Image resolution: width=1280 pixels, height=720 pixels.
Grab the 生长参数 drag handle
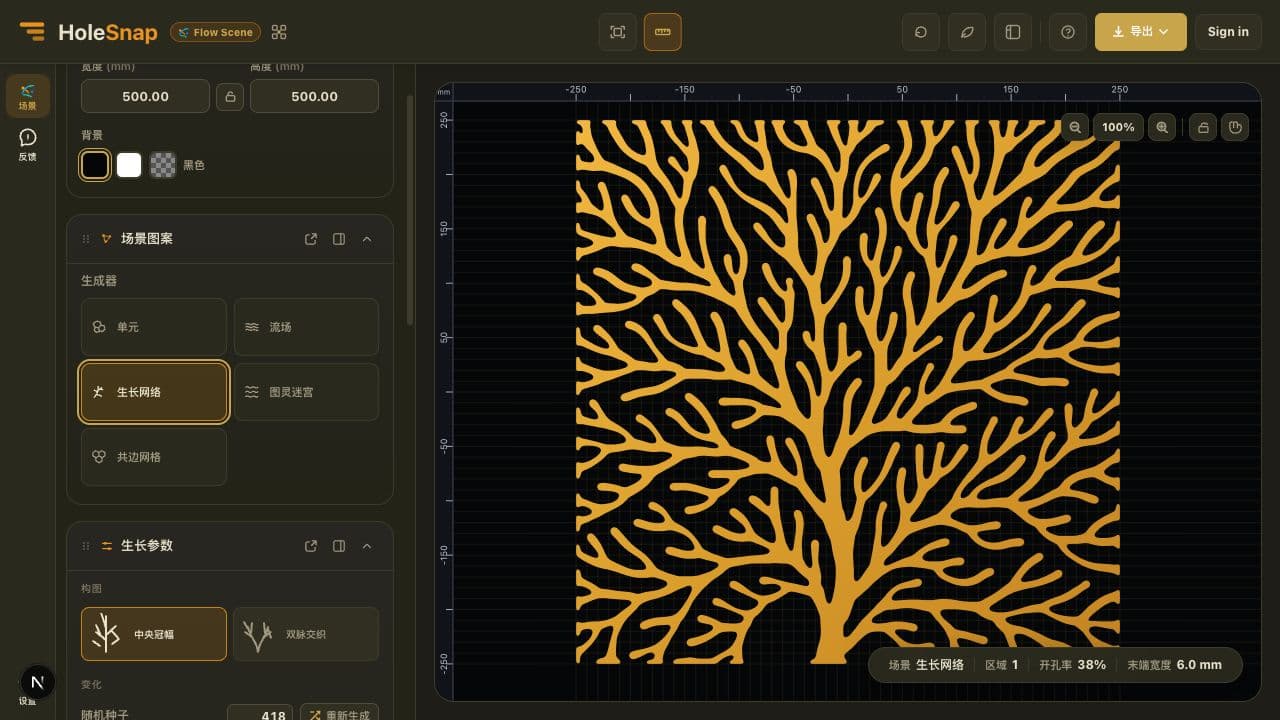click(x=85, y=546)
